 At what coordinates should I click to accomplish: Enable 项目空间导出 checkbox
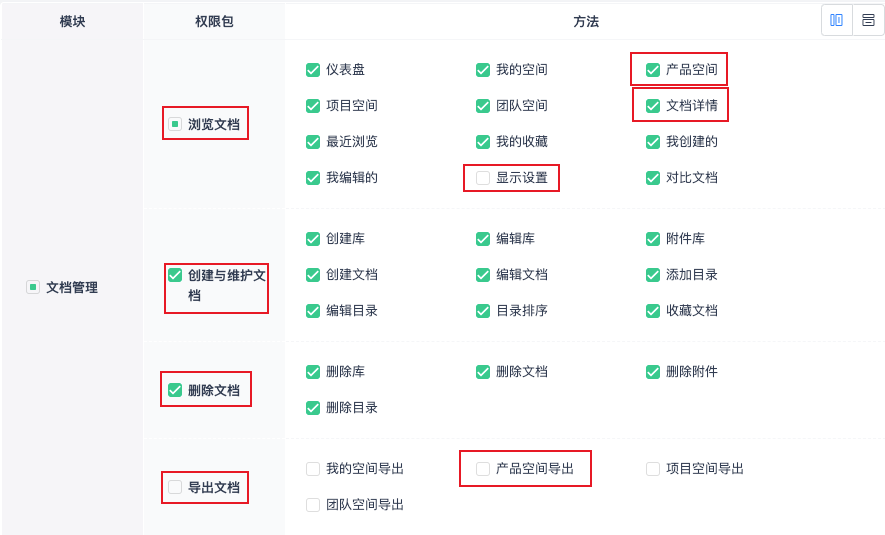653,469
